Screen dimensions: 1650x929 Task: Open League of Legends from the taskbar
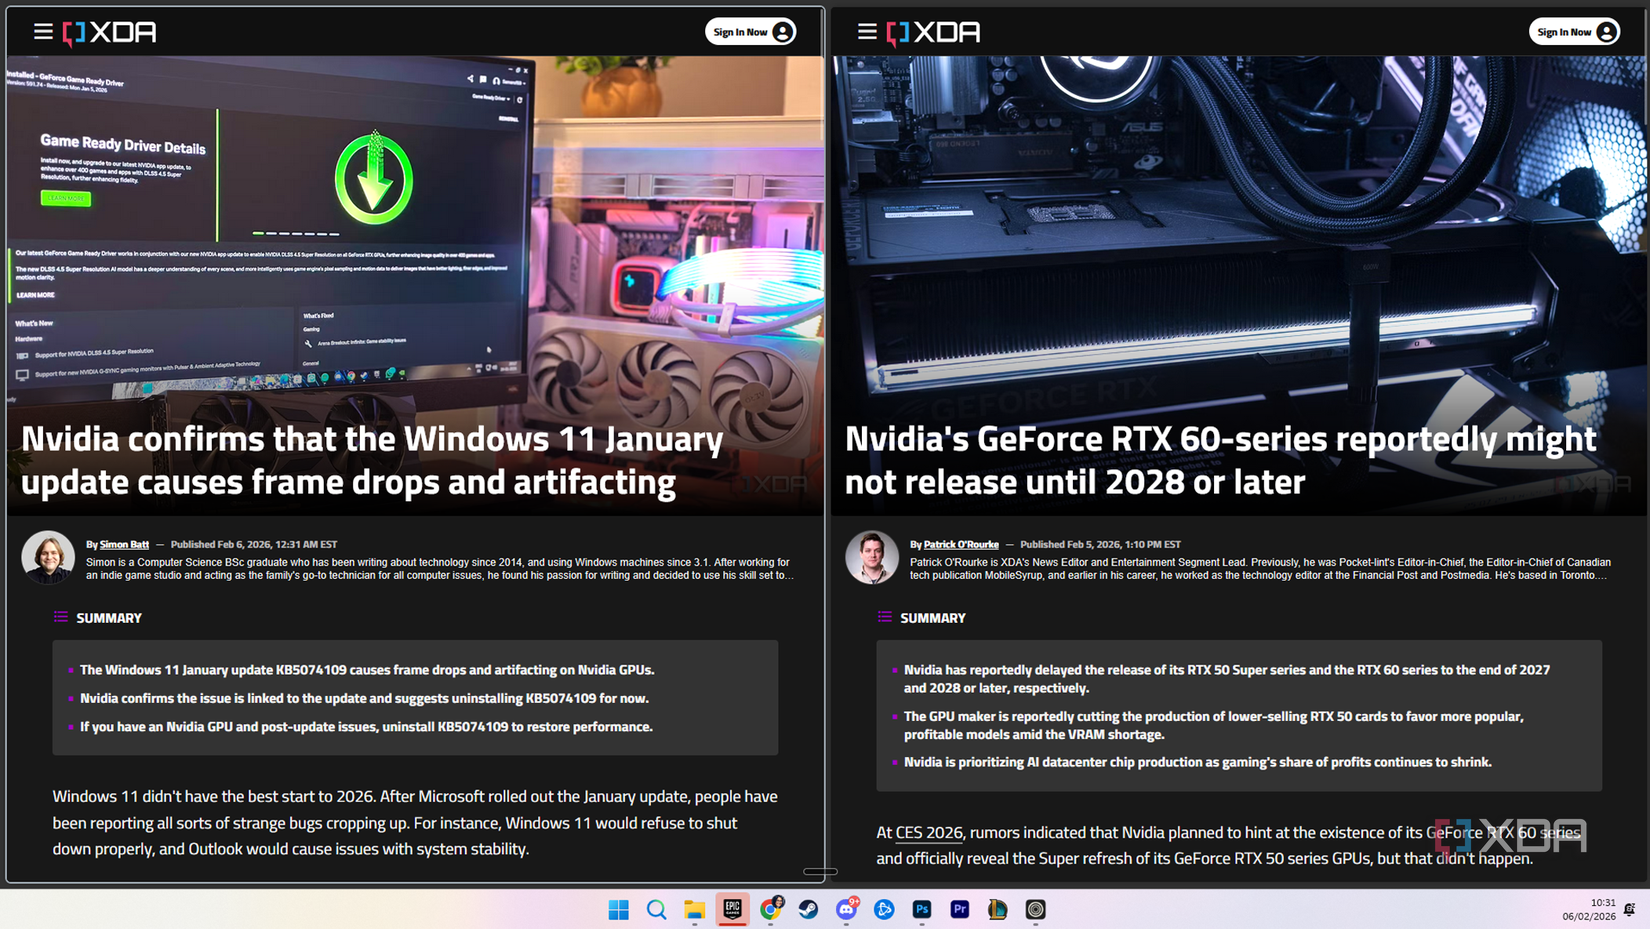pyautogui.click(x=997, y=909)
